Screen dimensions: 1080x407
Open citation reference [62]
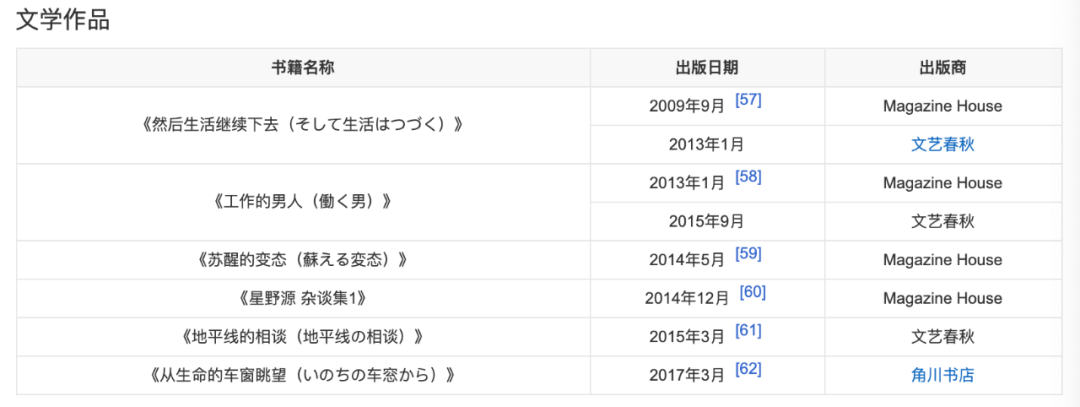coord(748,370)
